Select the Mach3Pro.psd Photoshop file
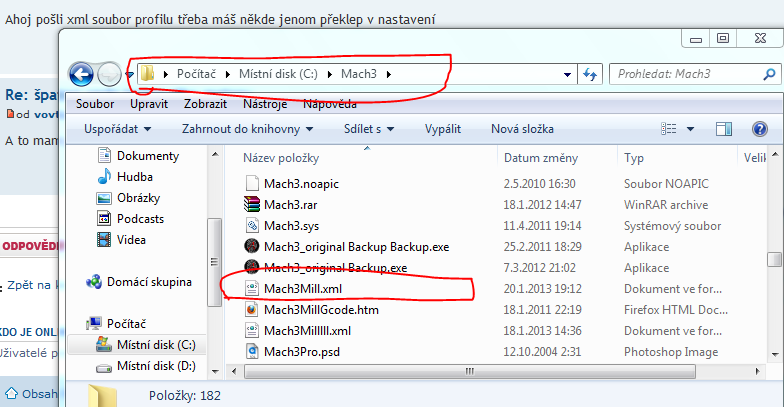The width and height of the screenshot is (784, 407). coord(300,351)
